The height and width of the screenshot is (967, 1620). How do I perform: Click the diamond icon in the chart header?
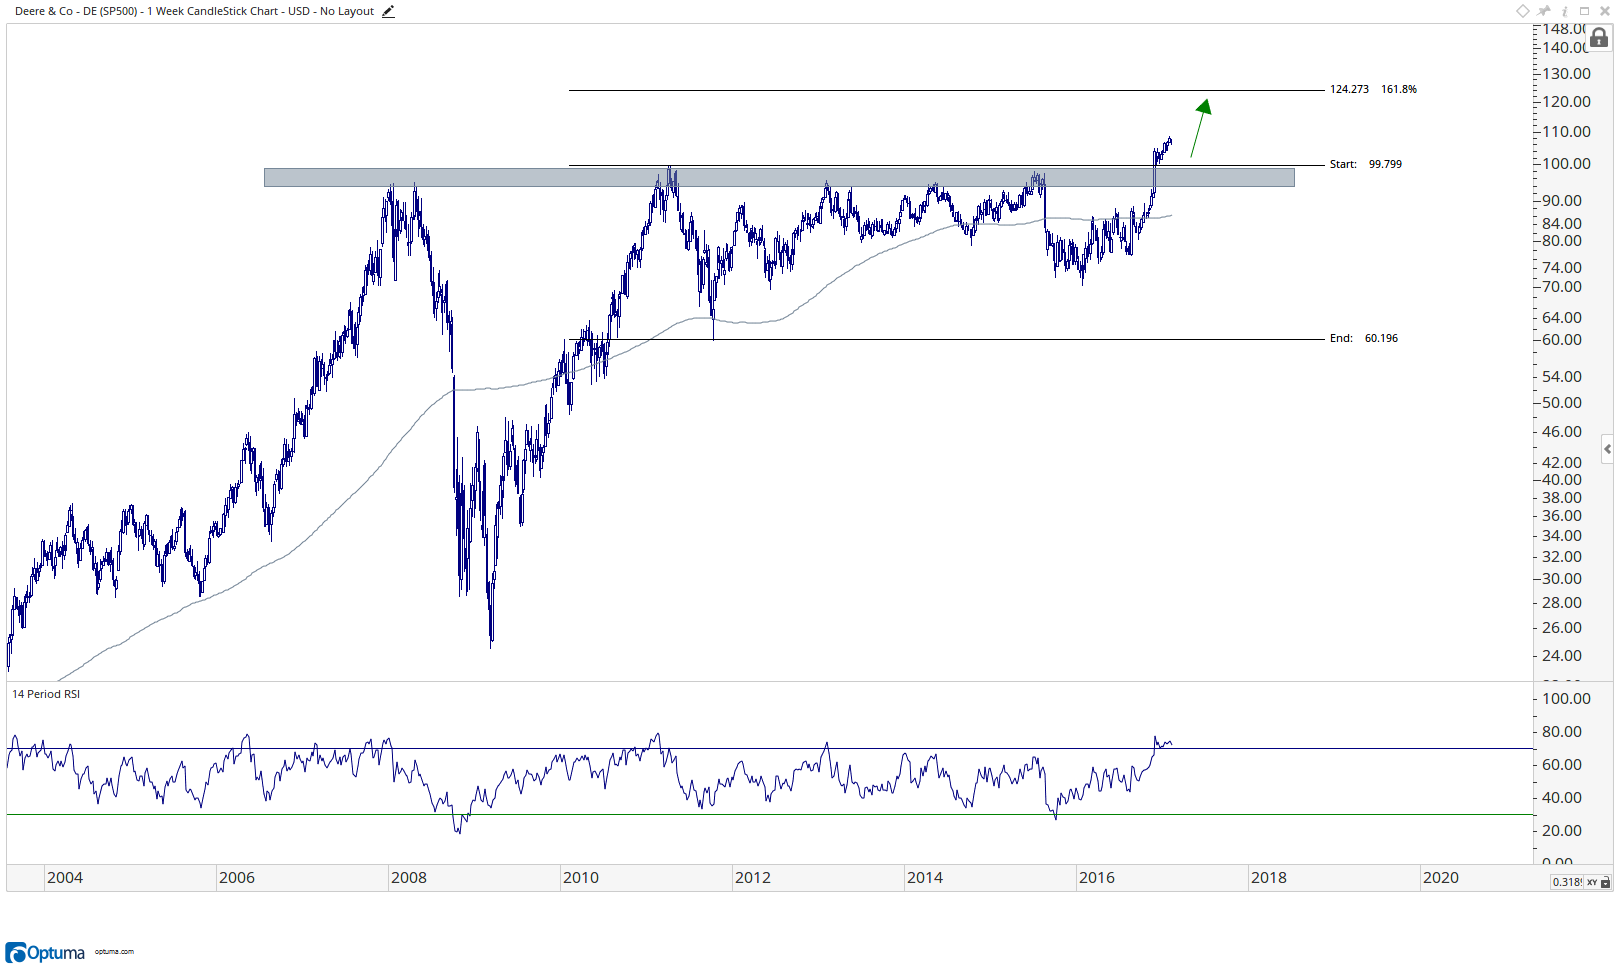(1523, 11)
